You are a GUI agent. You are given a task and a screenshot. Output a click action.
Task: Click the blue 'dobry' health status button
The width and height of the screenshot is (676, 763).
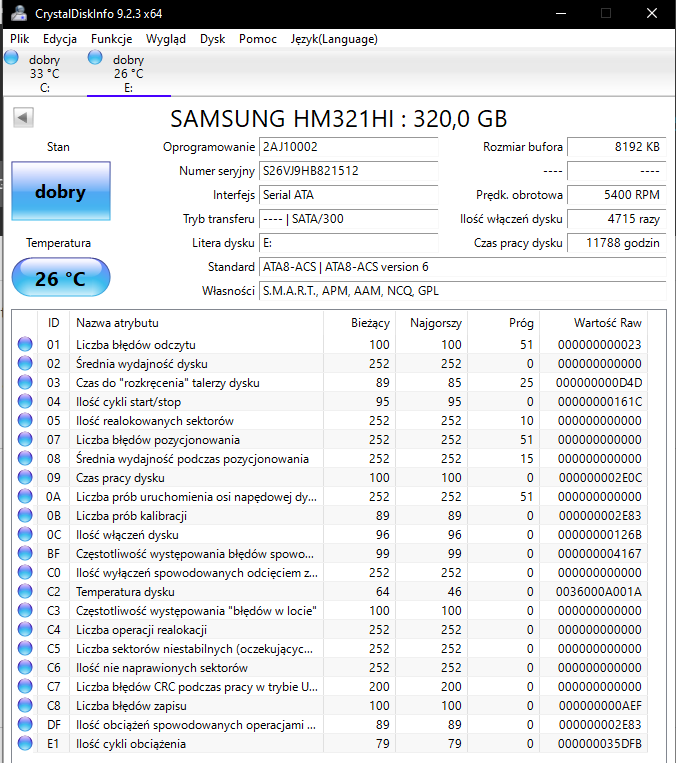[x=61, y=191]
